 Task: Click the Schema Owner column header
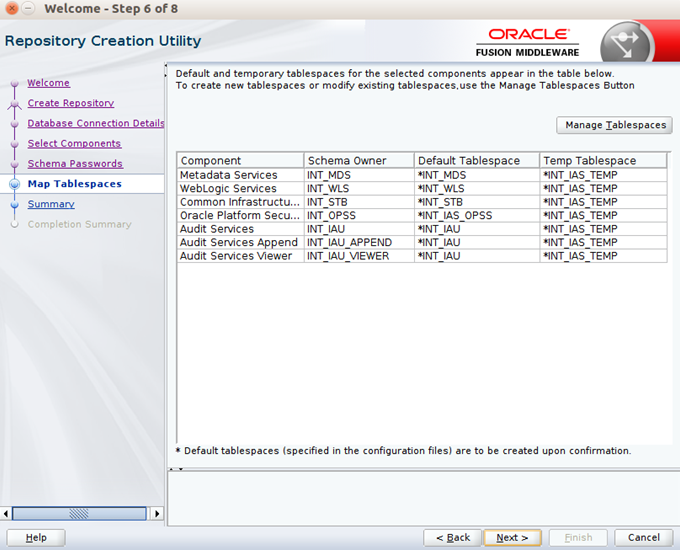pyautogui.click(x=359, y=160)
